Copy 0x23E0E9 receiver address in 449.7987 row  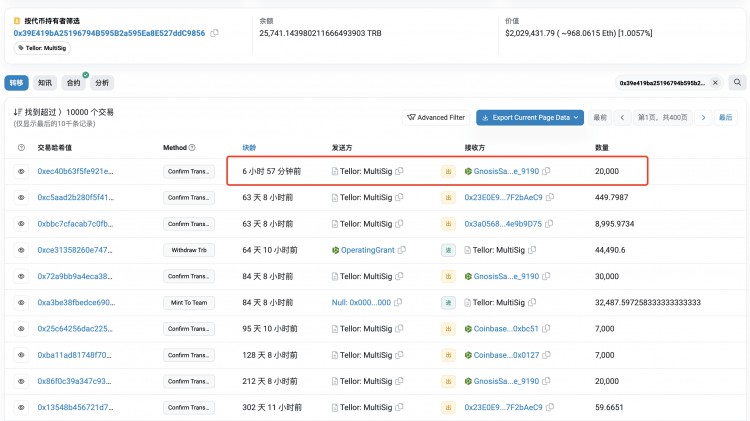tap(550, 197)
